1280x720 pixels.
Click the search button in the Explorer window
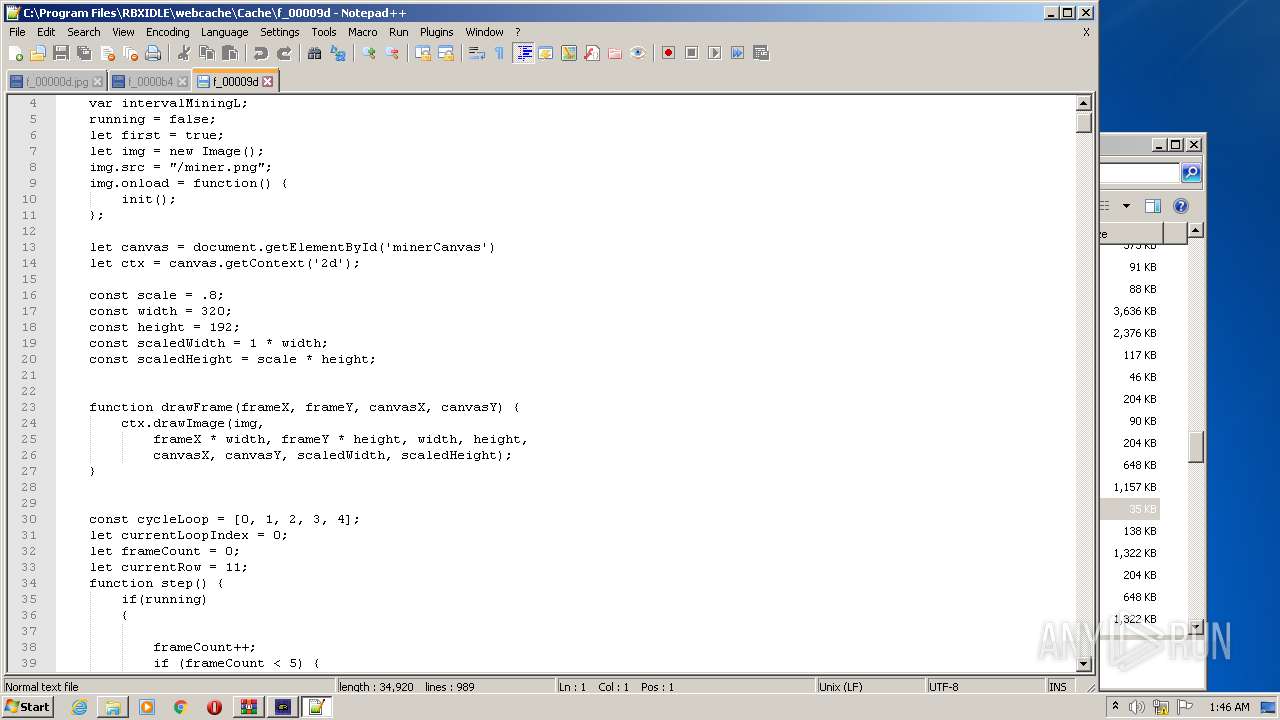point(1191,173)
